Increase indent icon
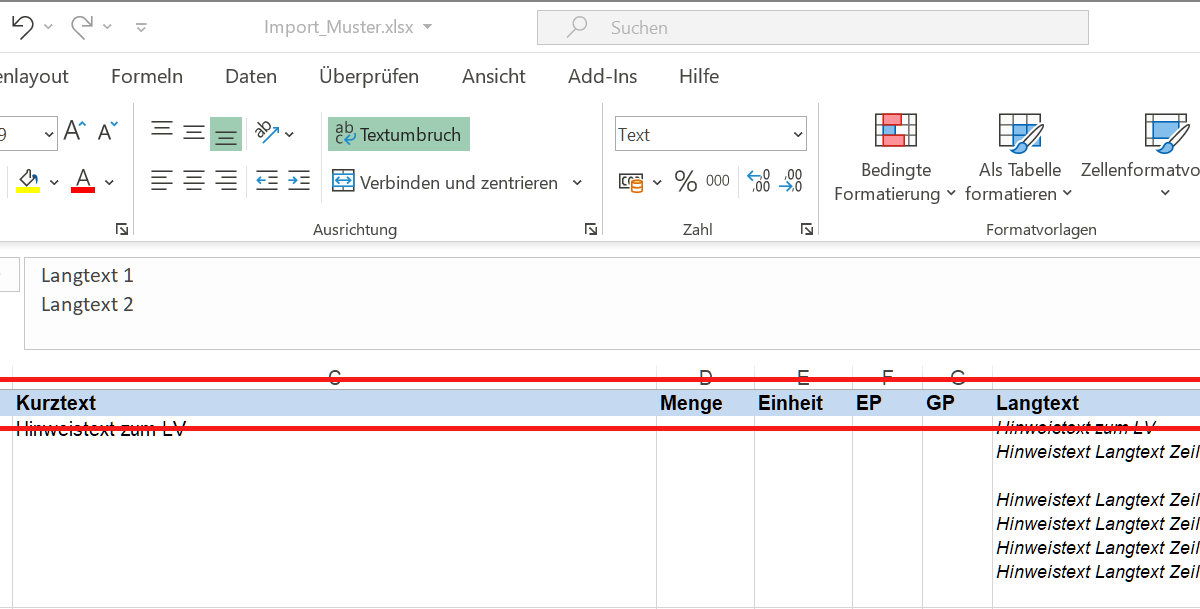 tap(299, 181)
